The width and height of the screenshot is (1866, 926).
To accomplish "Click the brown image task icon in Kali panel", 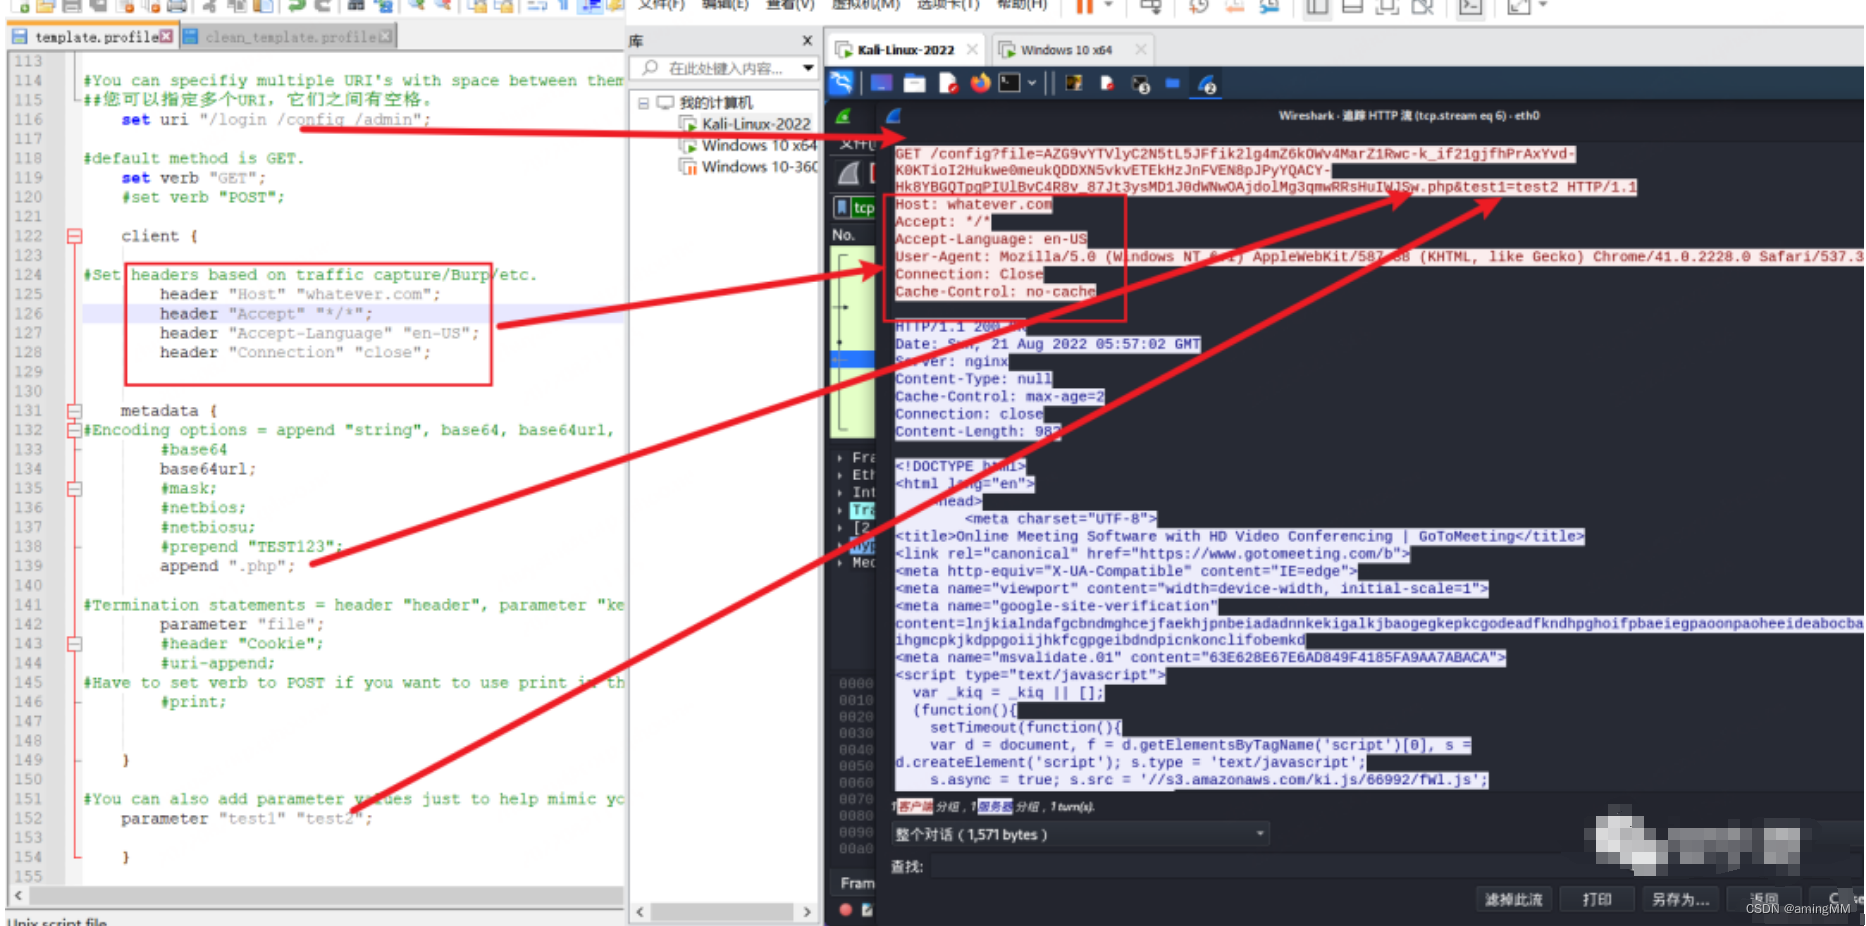I will (x=1074, y=83).
